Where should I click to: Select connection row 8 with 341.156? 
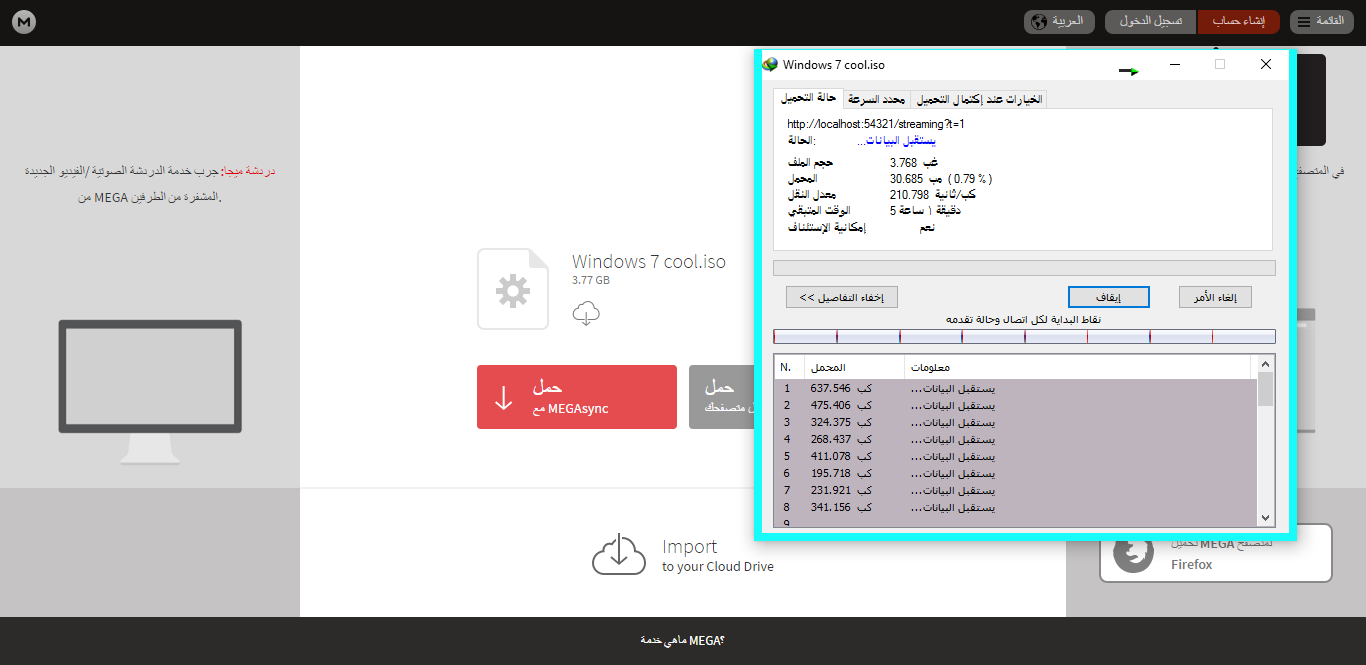click(x=1015, y=507)
